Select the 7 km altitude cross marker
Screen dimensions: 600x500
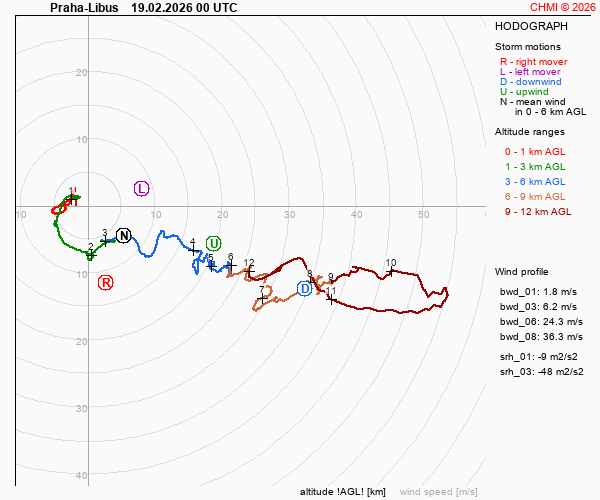point(262,298)
